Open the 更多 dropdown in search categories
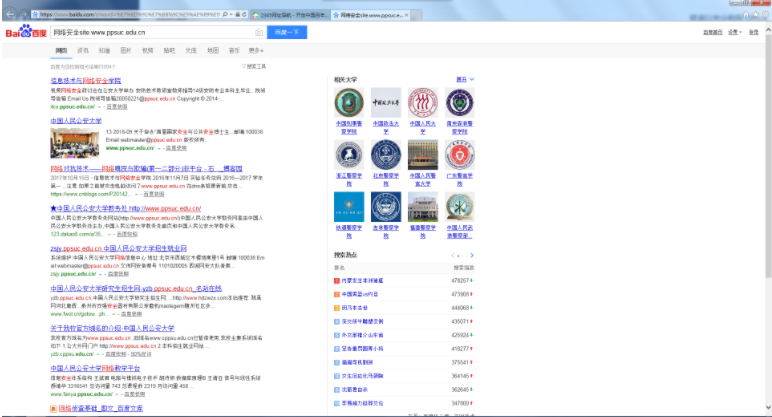772x417 pixels. (256, 50)
